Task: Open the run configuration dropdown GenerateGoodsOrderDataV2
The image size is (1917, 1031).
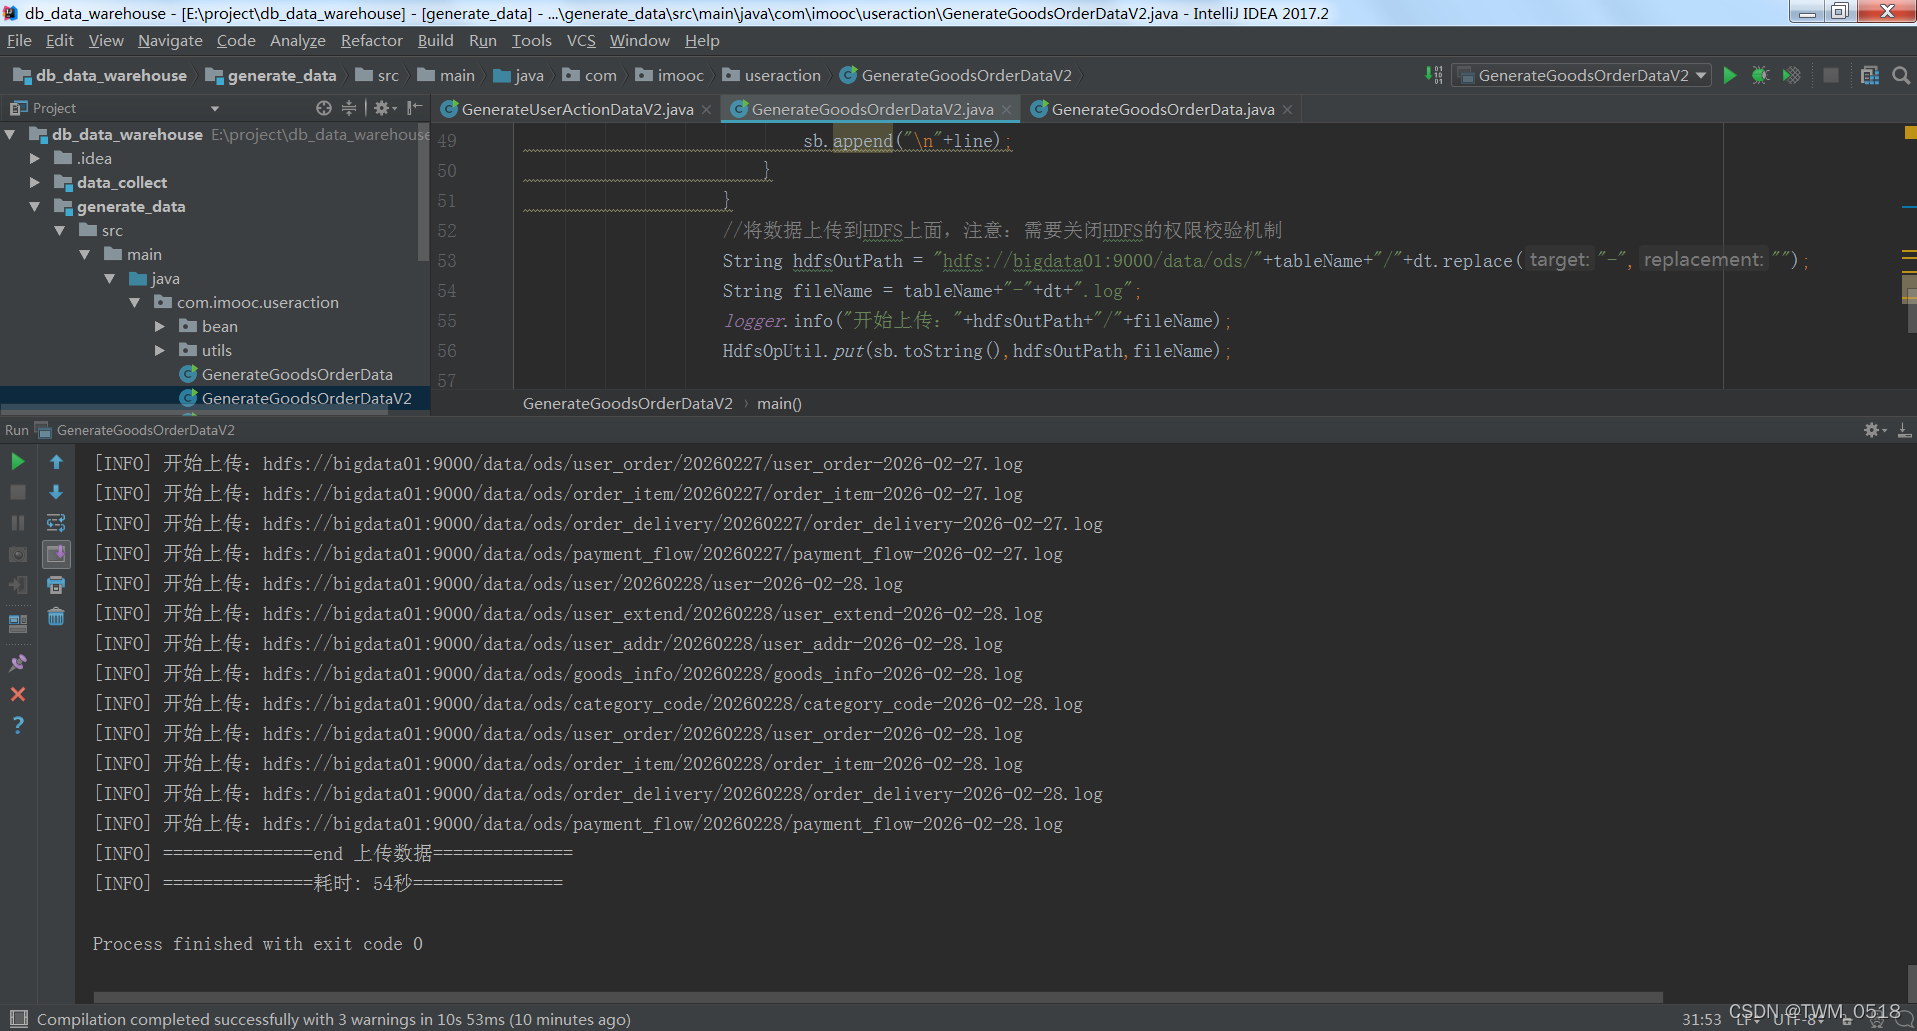Action: tap(1581, 75)
